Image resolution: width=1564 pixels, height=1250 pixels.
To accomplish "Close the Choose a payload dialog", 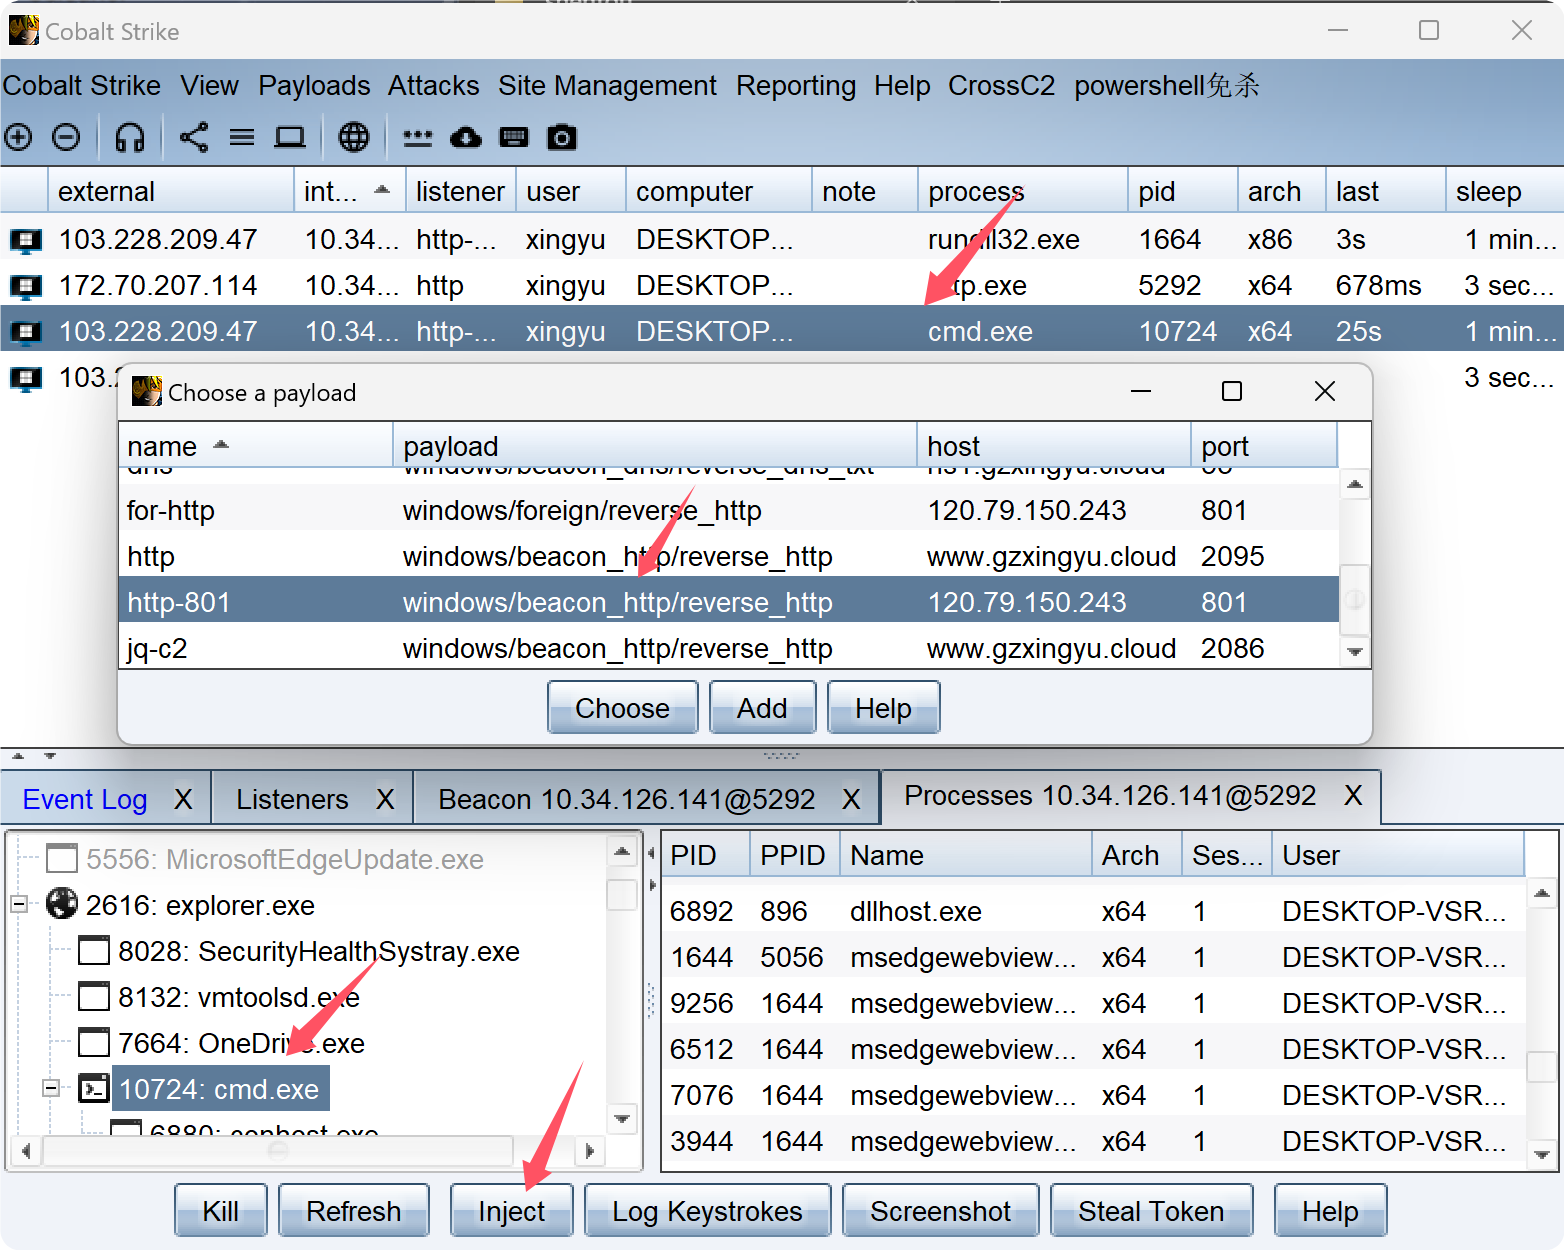I will [1325, 391].
